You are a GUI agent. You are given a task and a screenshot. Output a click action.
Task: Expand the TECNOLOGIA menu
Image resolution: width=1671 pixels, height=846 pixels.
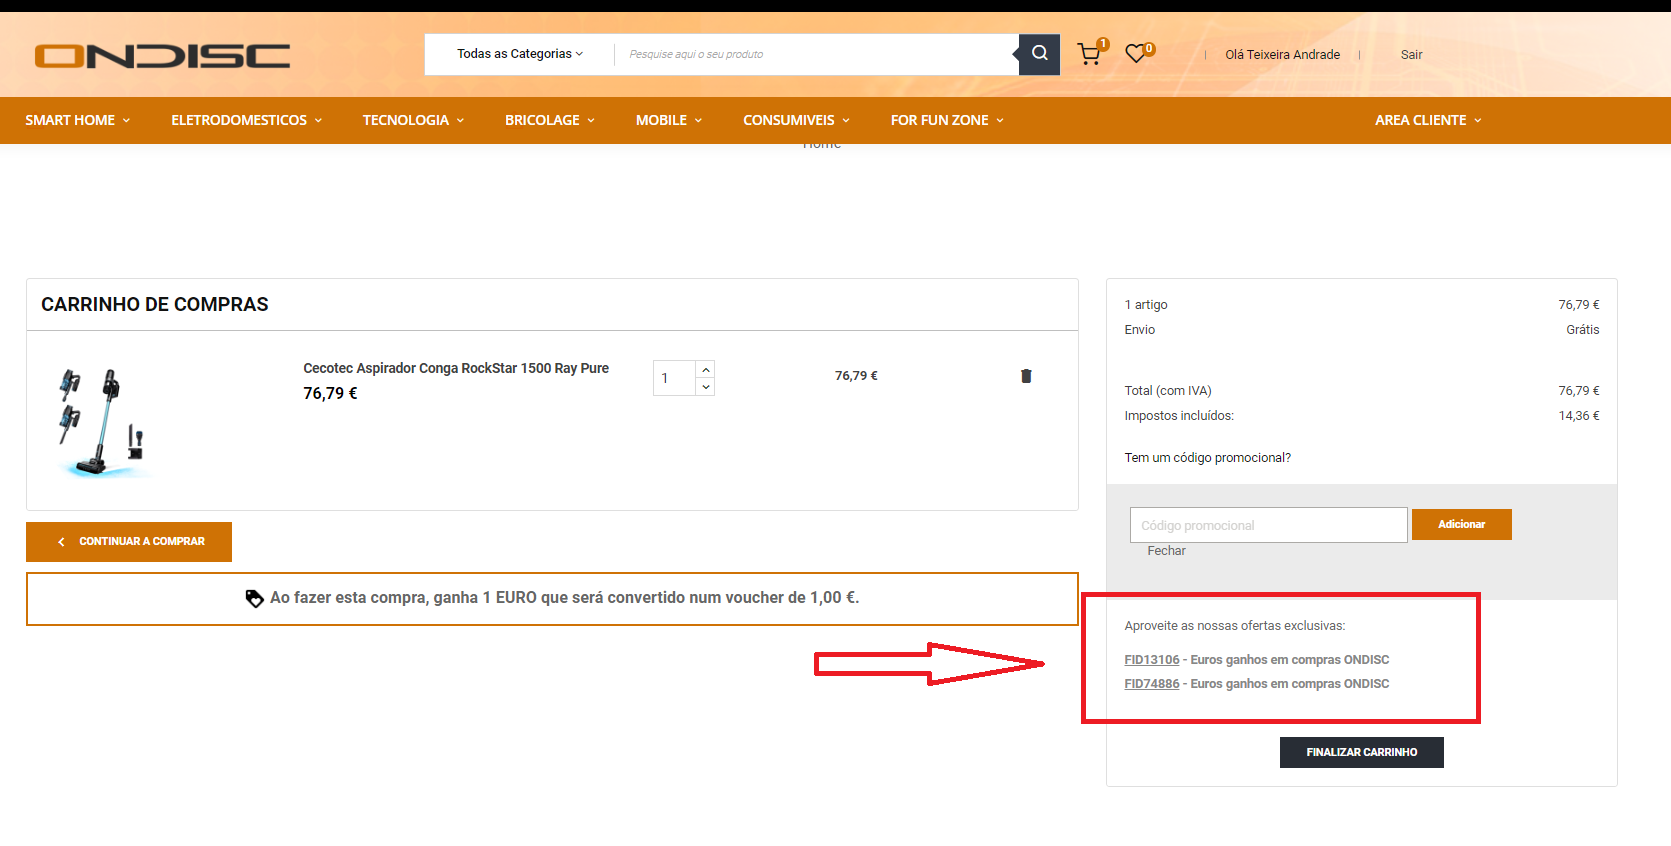(413, 120)
